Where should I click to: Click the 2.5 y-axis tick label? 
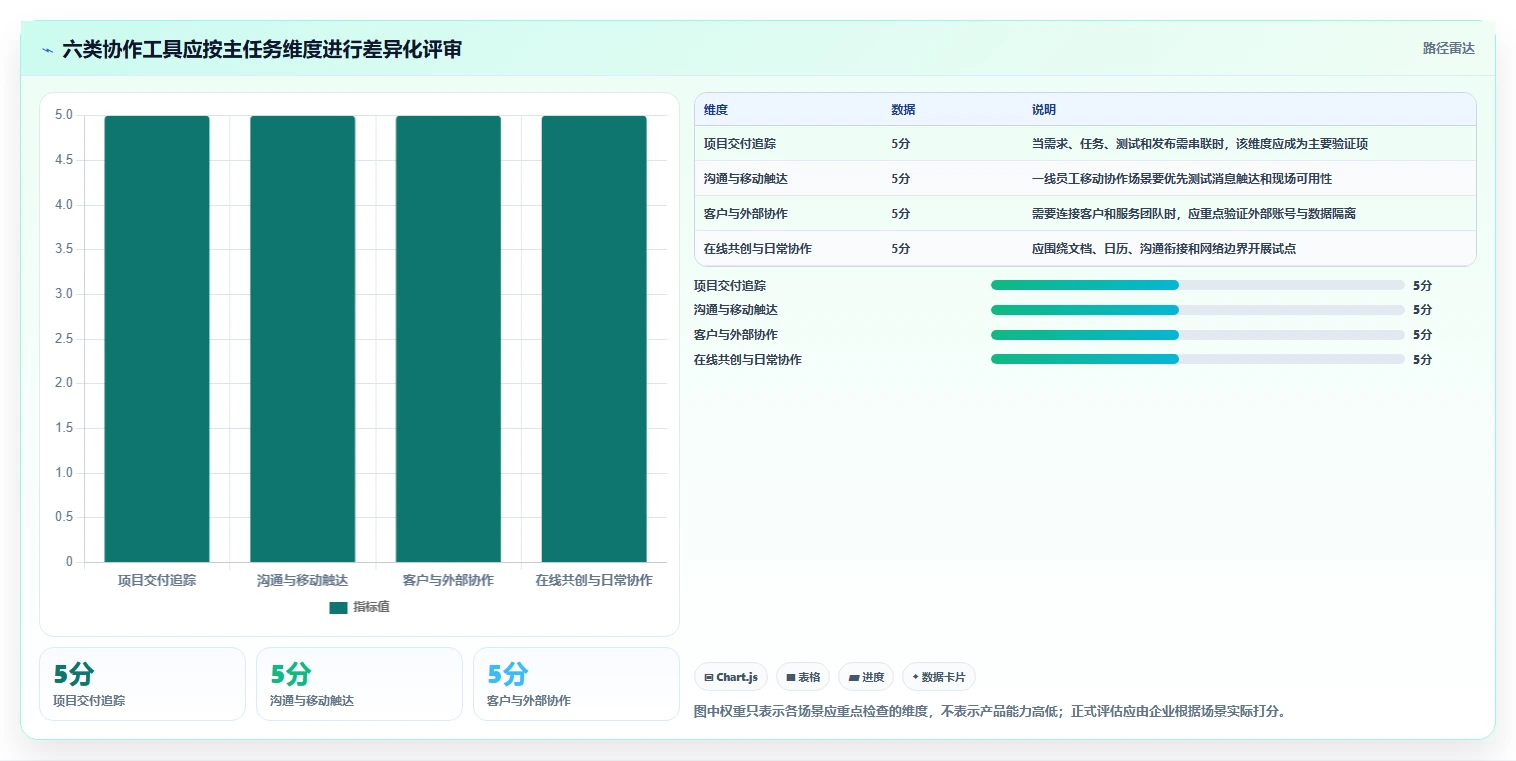click(x=64, y=339)
